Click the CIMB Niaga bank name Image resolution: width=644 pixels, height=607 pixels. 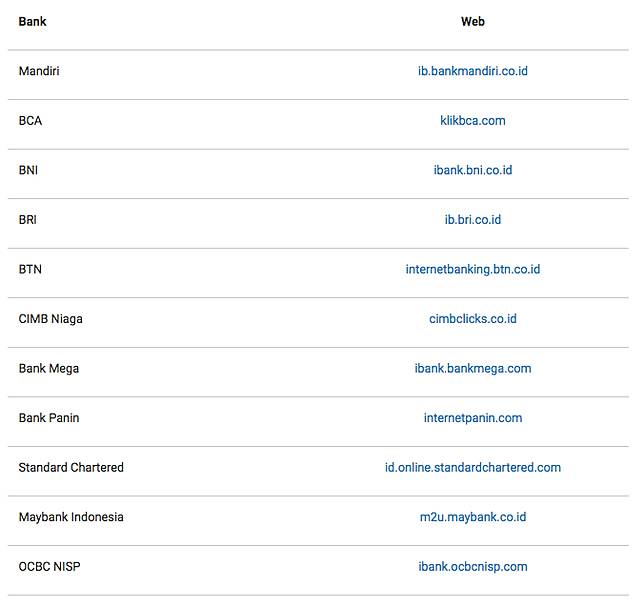coord(51,319)
